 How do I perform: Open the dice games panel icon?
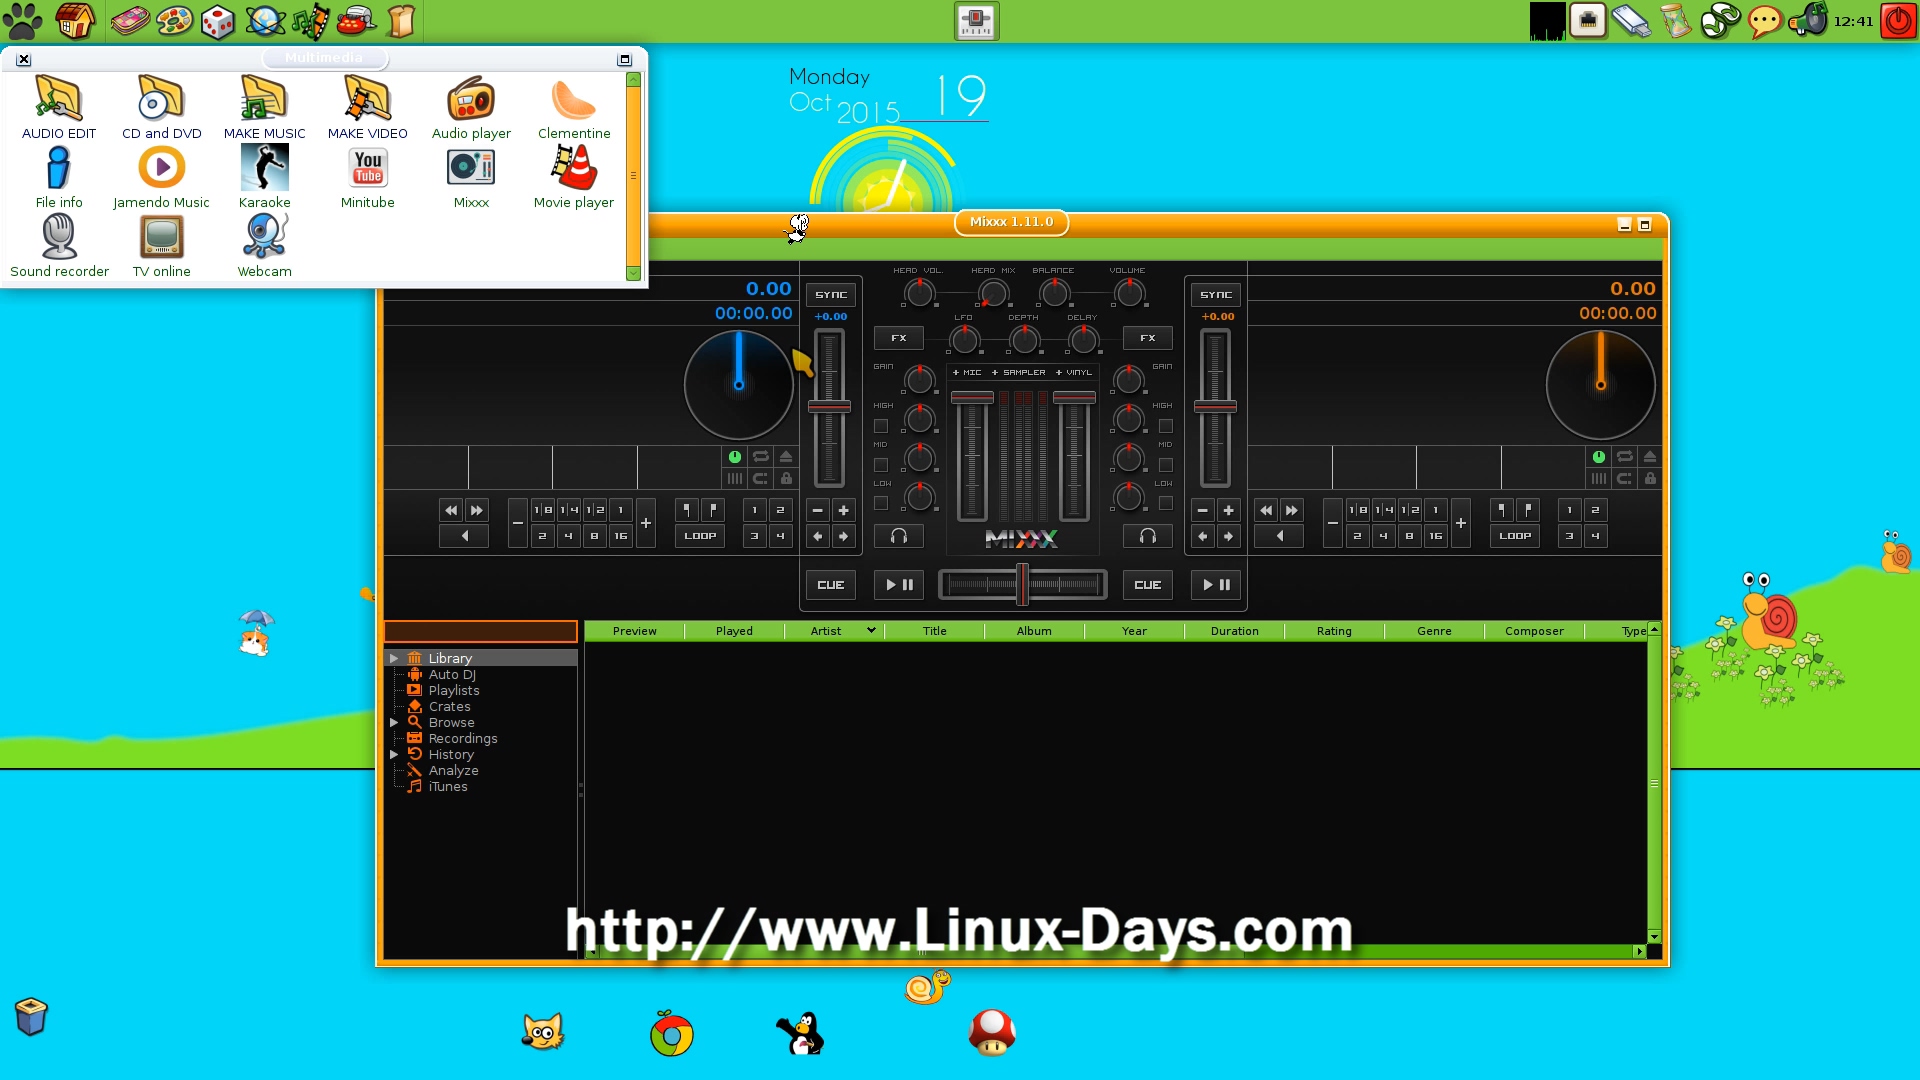pos(218,21)
